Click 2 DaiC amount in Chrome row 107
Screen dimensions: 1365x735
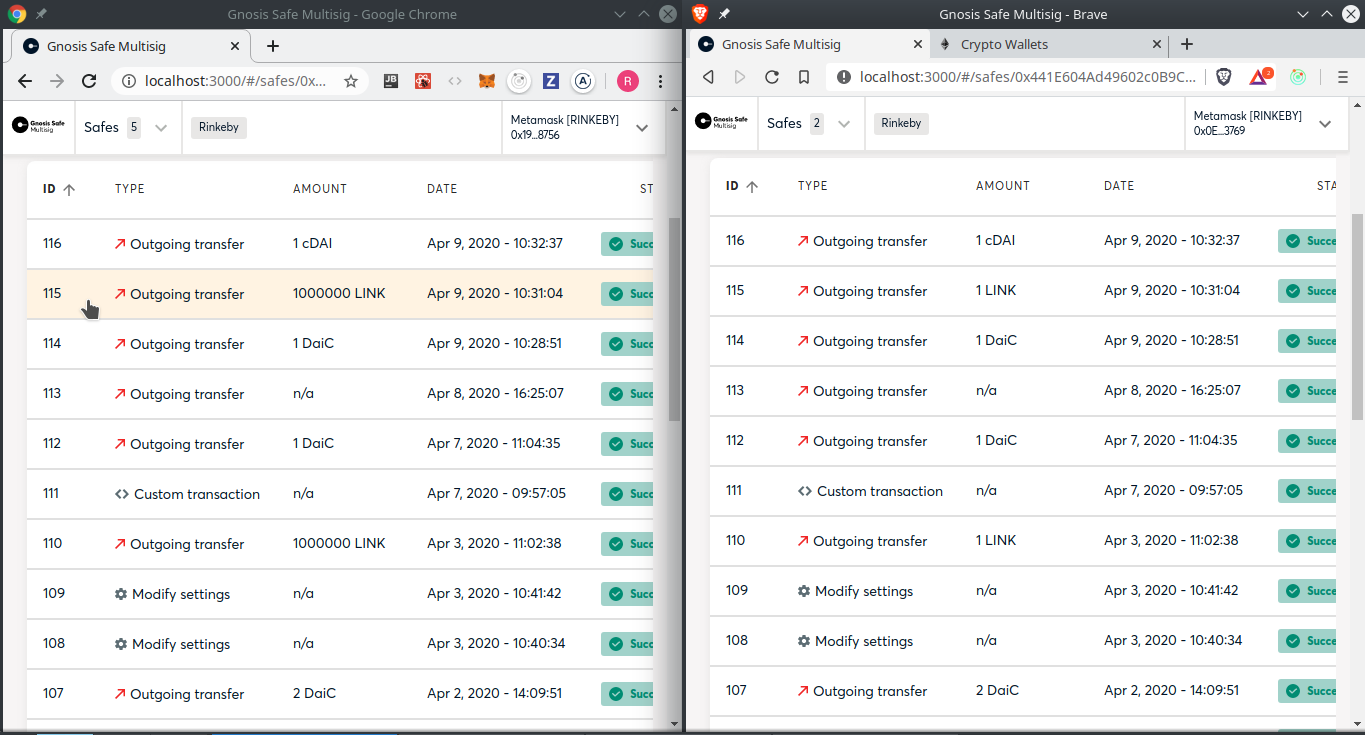pos(314,694)
